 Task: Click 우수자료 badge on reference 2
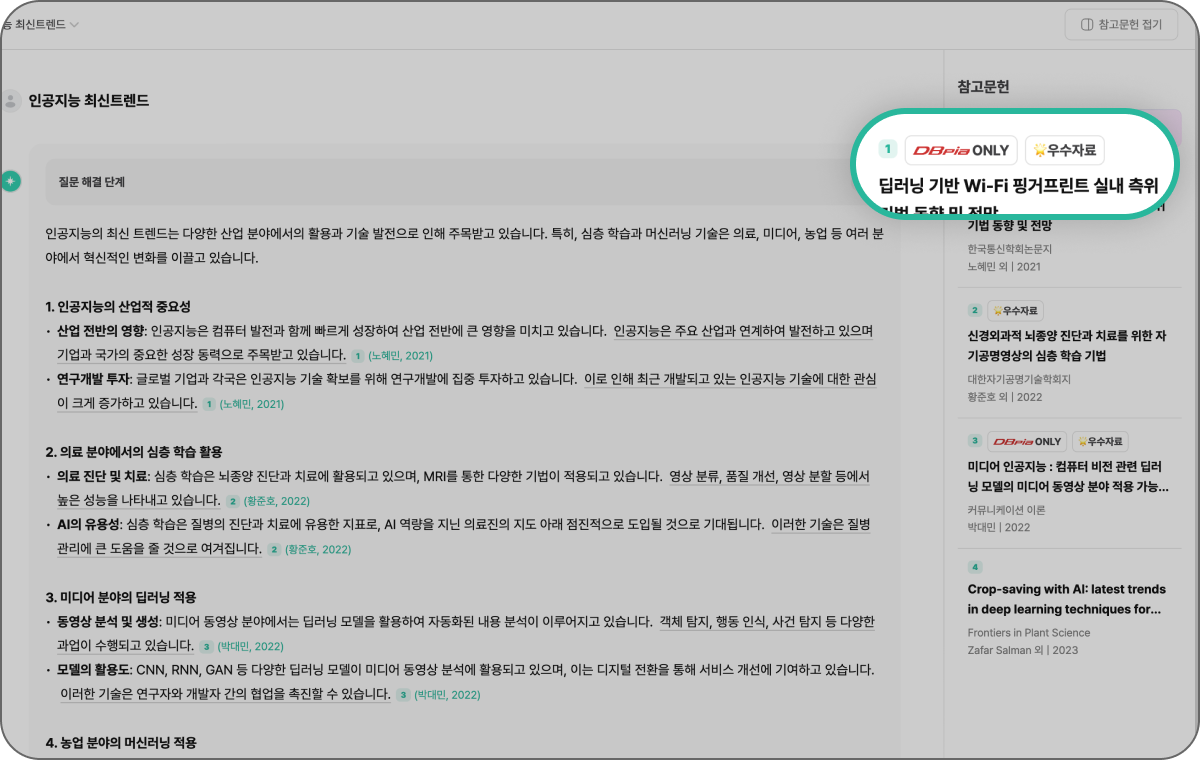tap(1015, 310)
